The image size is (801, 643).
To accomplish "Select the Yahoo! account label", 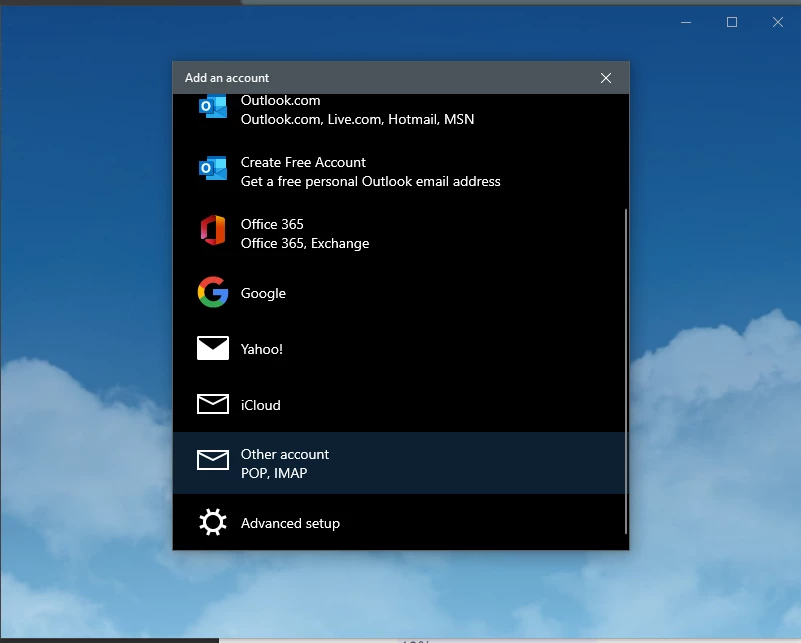I will click(x=262, y=349).
